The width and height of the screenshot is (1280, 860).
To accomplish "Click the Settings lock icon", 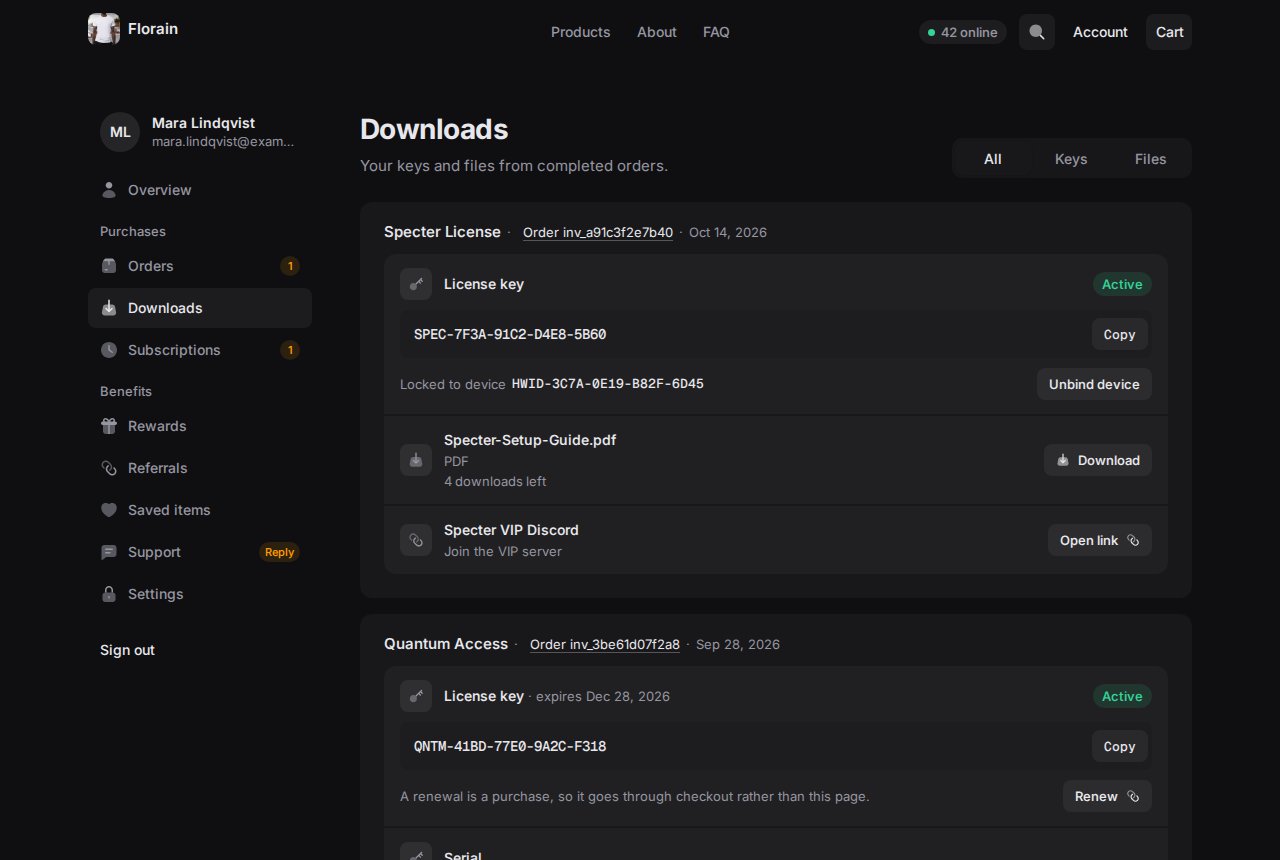I will click(109, 594).
